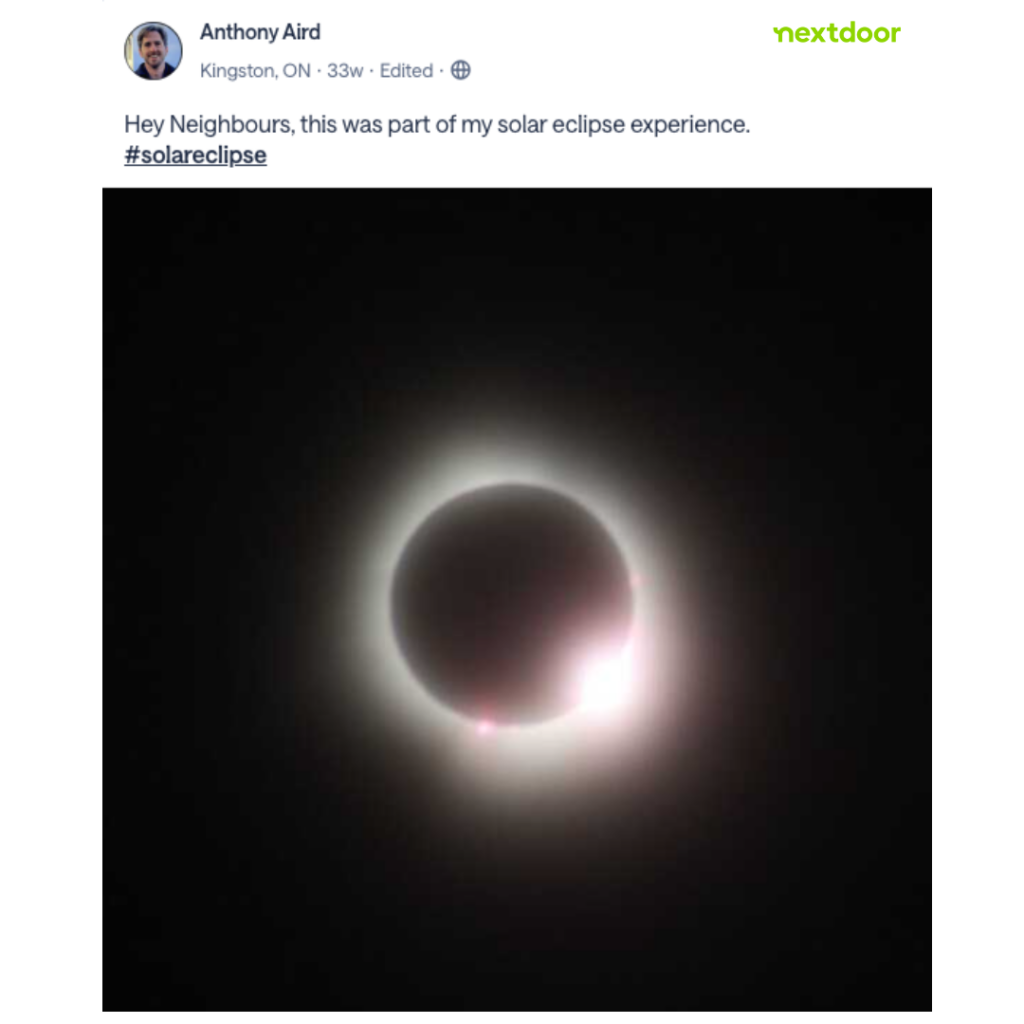Click the pink prominence below the moon
Screen dimensions: 1024x1024
484,725
